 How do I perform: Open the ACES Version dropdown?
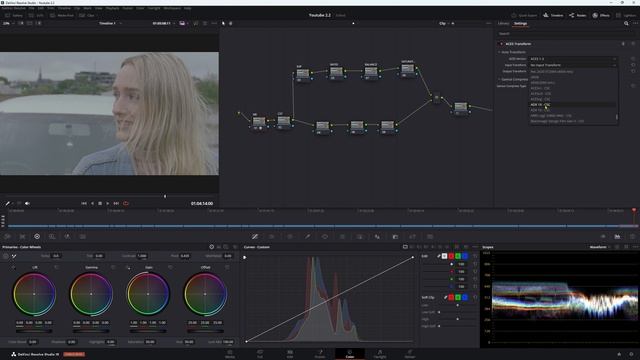[x=573, y=59]
